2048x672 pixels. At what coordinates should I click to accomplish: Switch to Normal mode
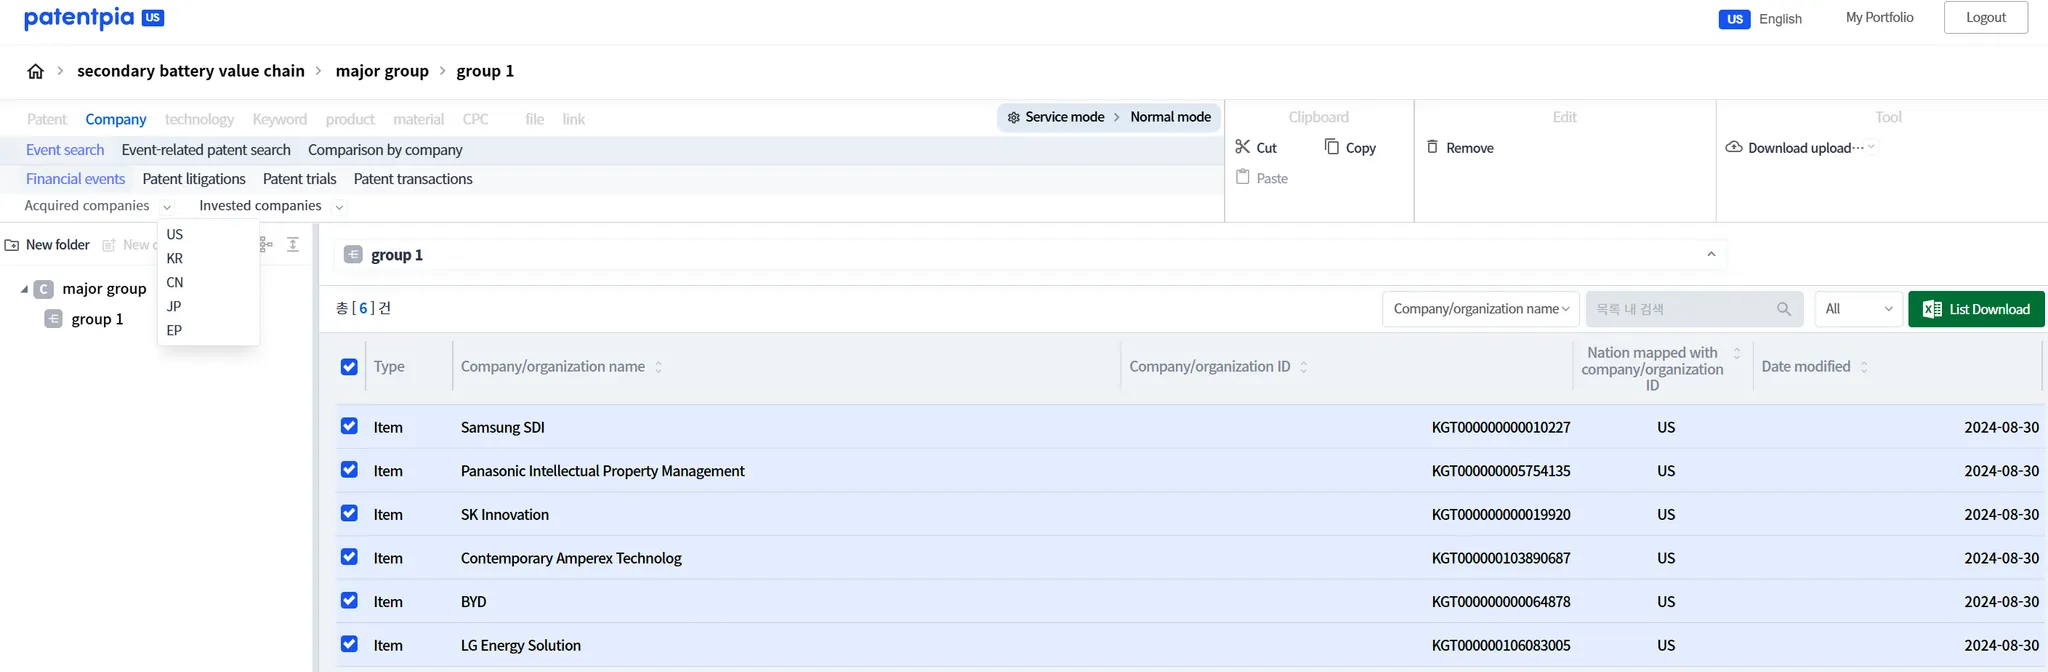coord(1170,117)
